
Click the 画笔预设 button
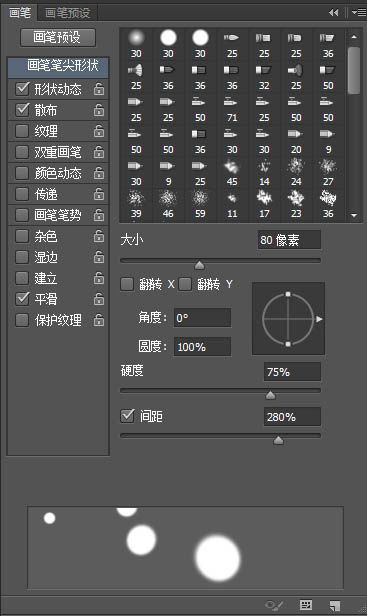tap(58, 37)
